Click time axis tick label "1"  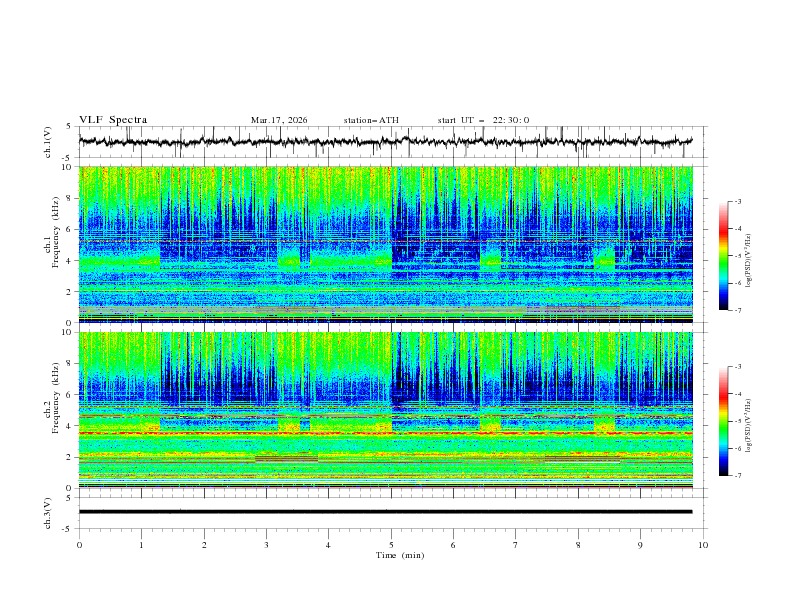click(141, 545)
